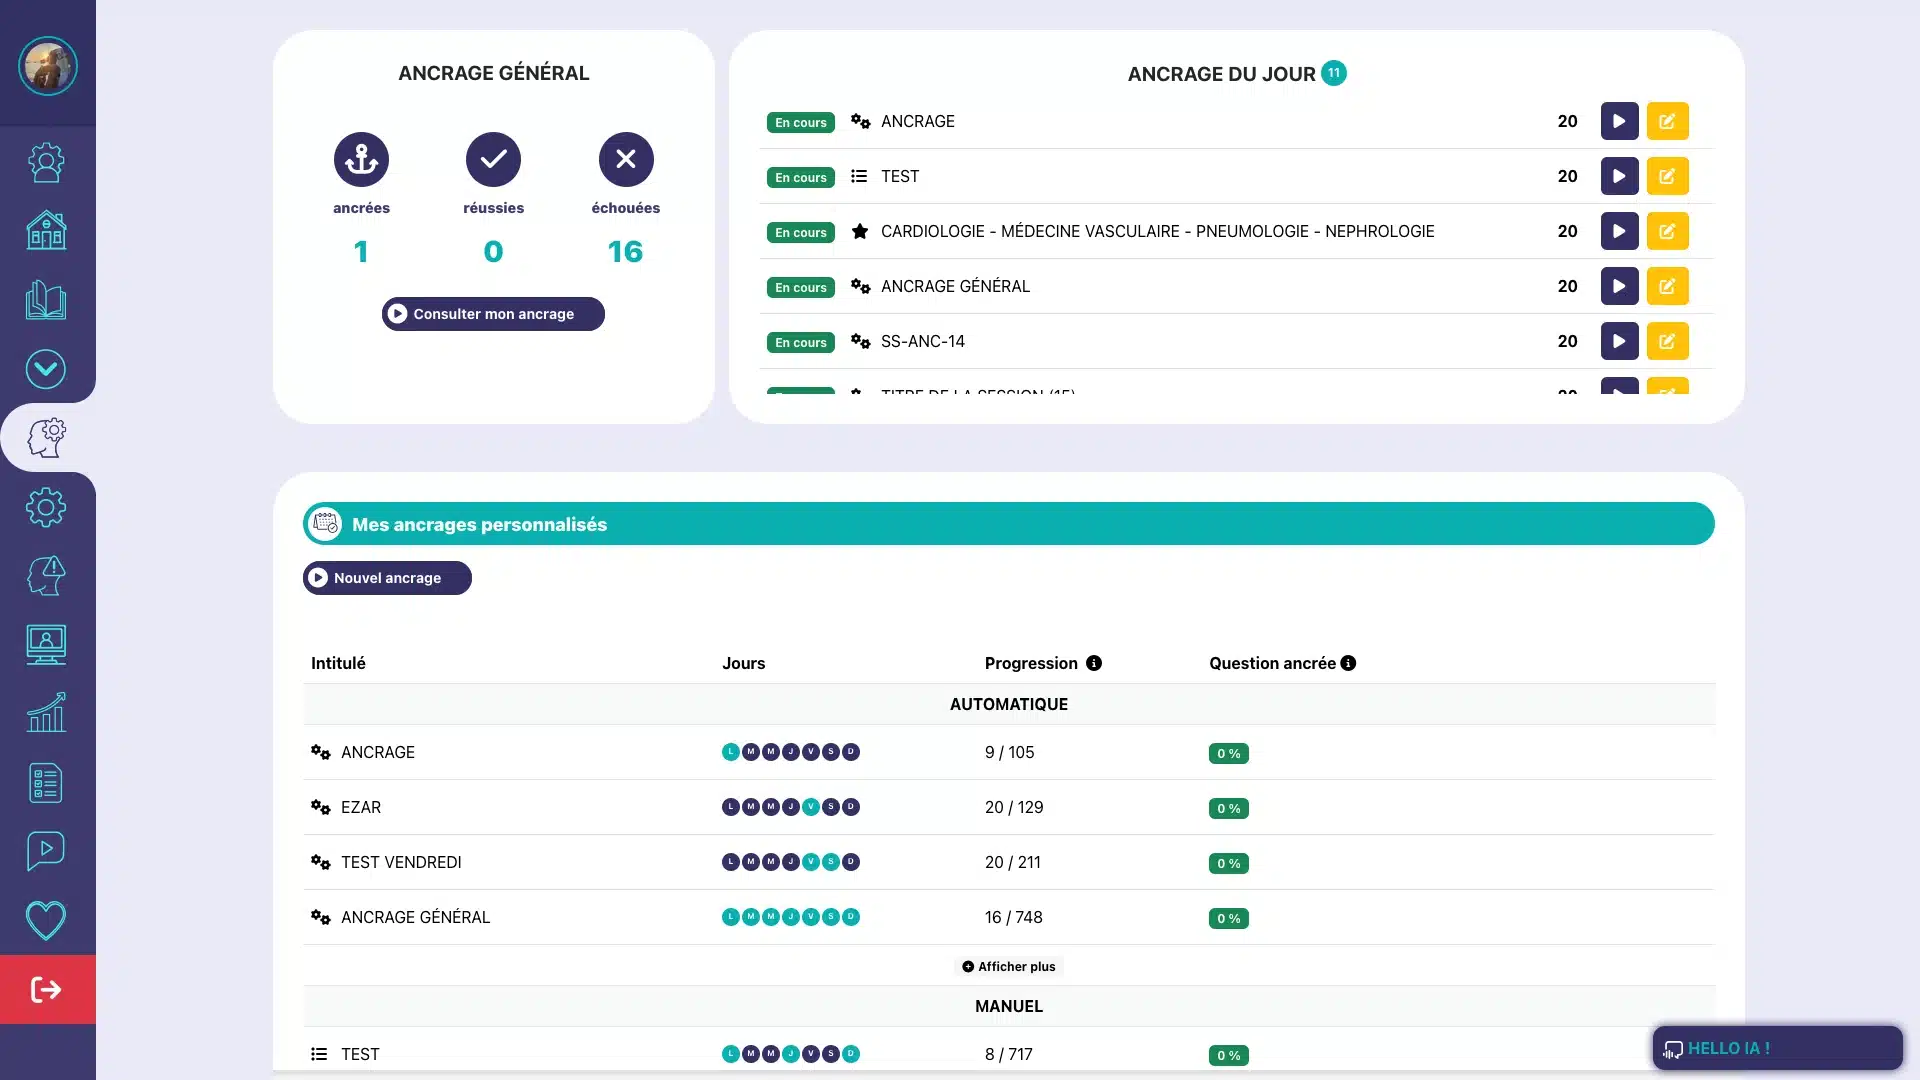The height and width of the screenshot is (1080, 1920).
Task: Open the video chat bubble sidebar icon
Action: click(x=46, y=851)
